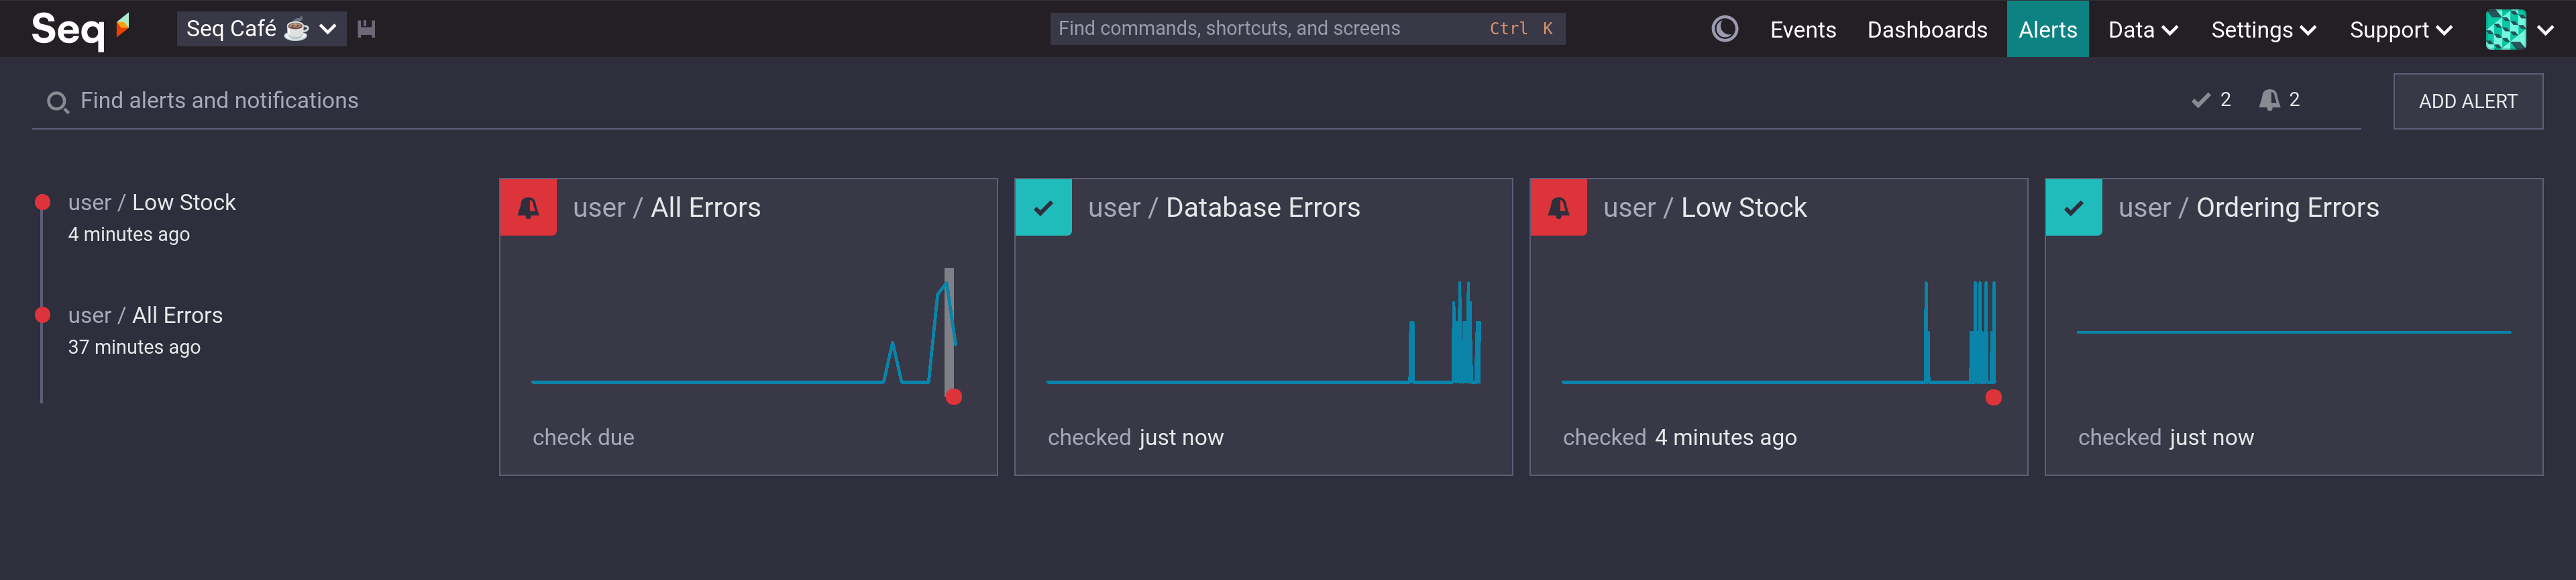Screen dimensions: 2576x580
Task: Click the Ordering Errors flat line chart
Action: point(2293,332)
